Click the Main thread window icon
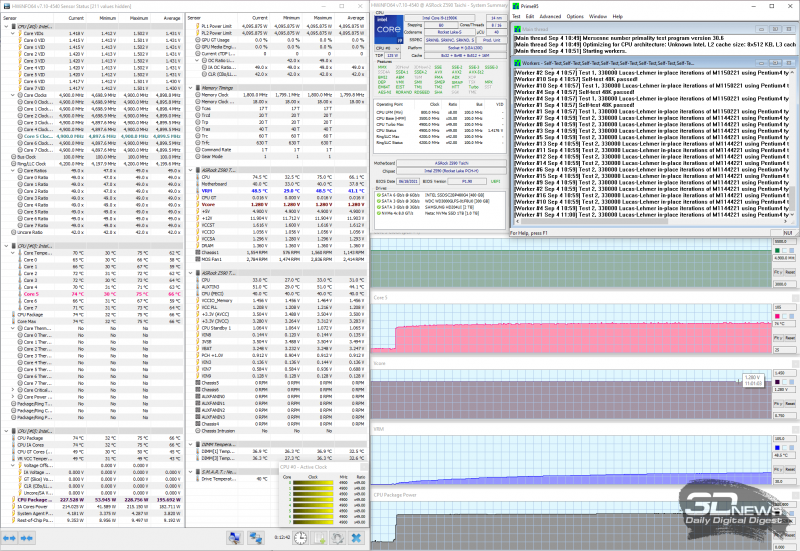 coord(517,30)
